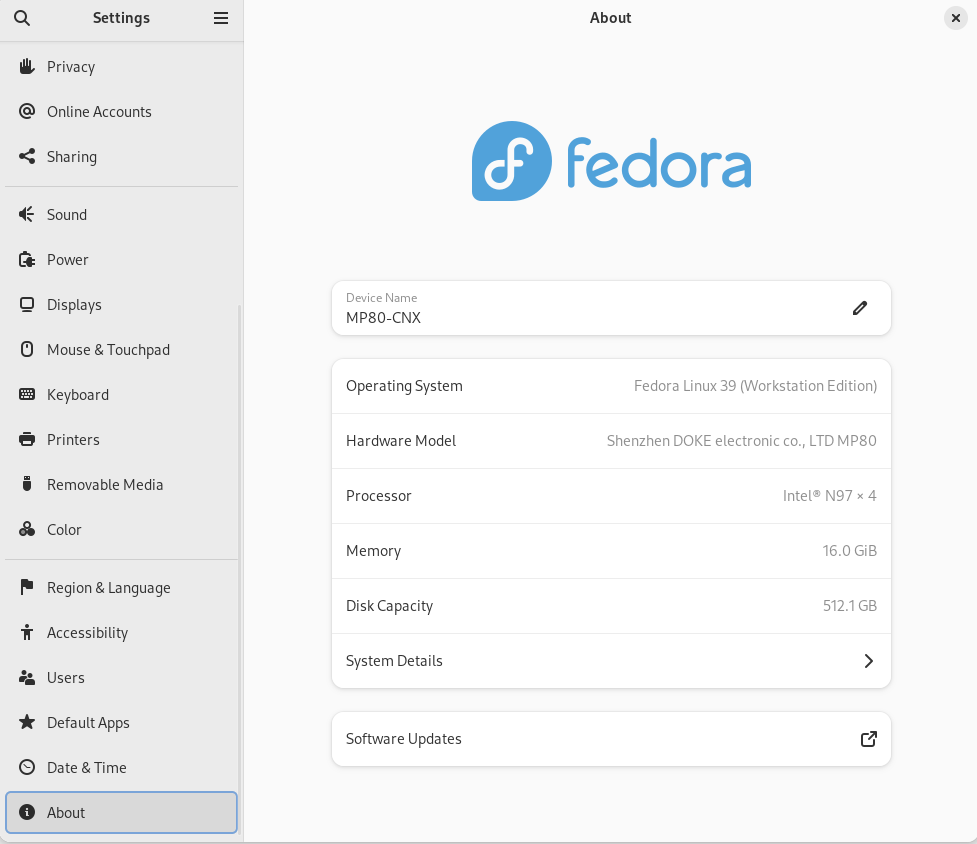This screenshot has height=844, width=977.
Task: Click the Accessibility person icon
Action: coord(27,632)
